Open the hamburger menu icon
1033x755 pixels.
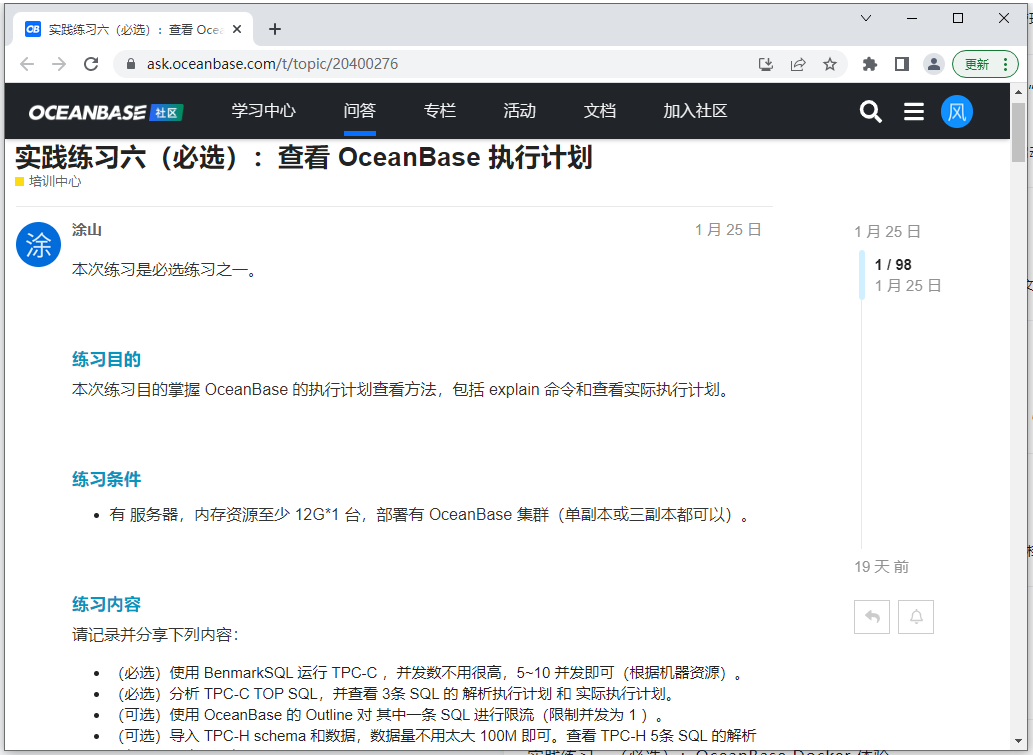(x=913, y=111)
